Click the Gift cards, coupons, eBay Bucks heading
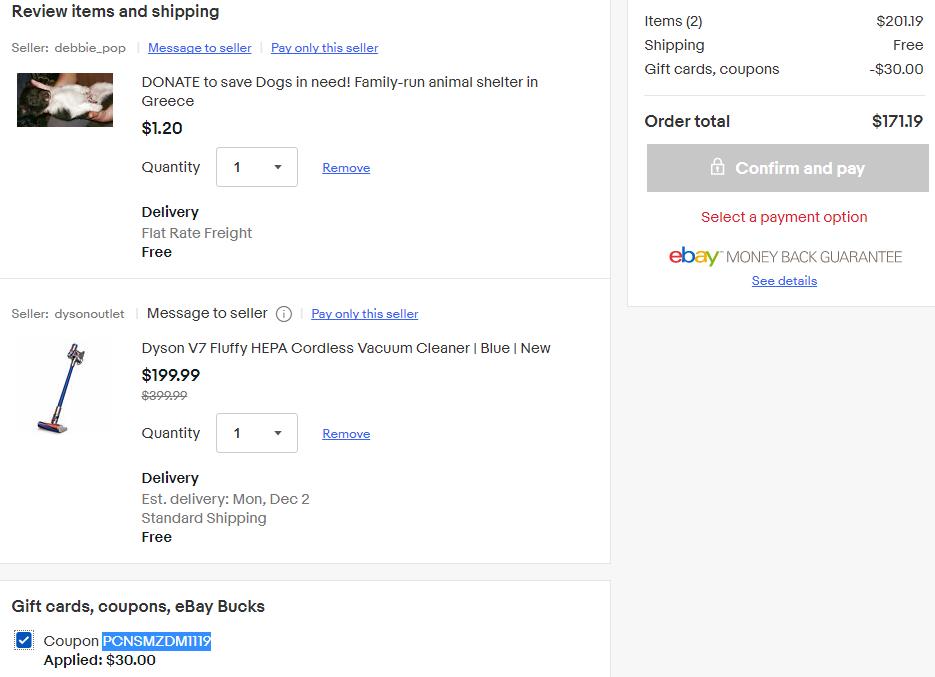 138,607
